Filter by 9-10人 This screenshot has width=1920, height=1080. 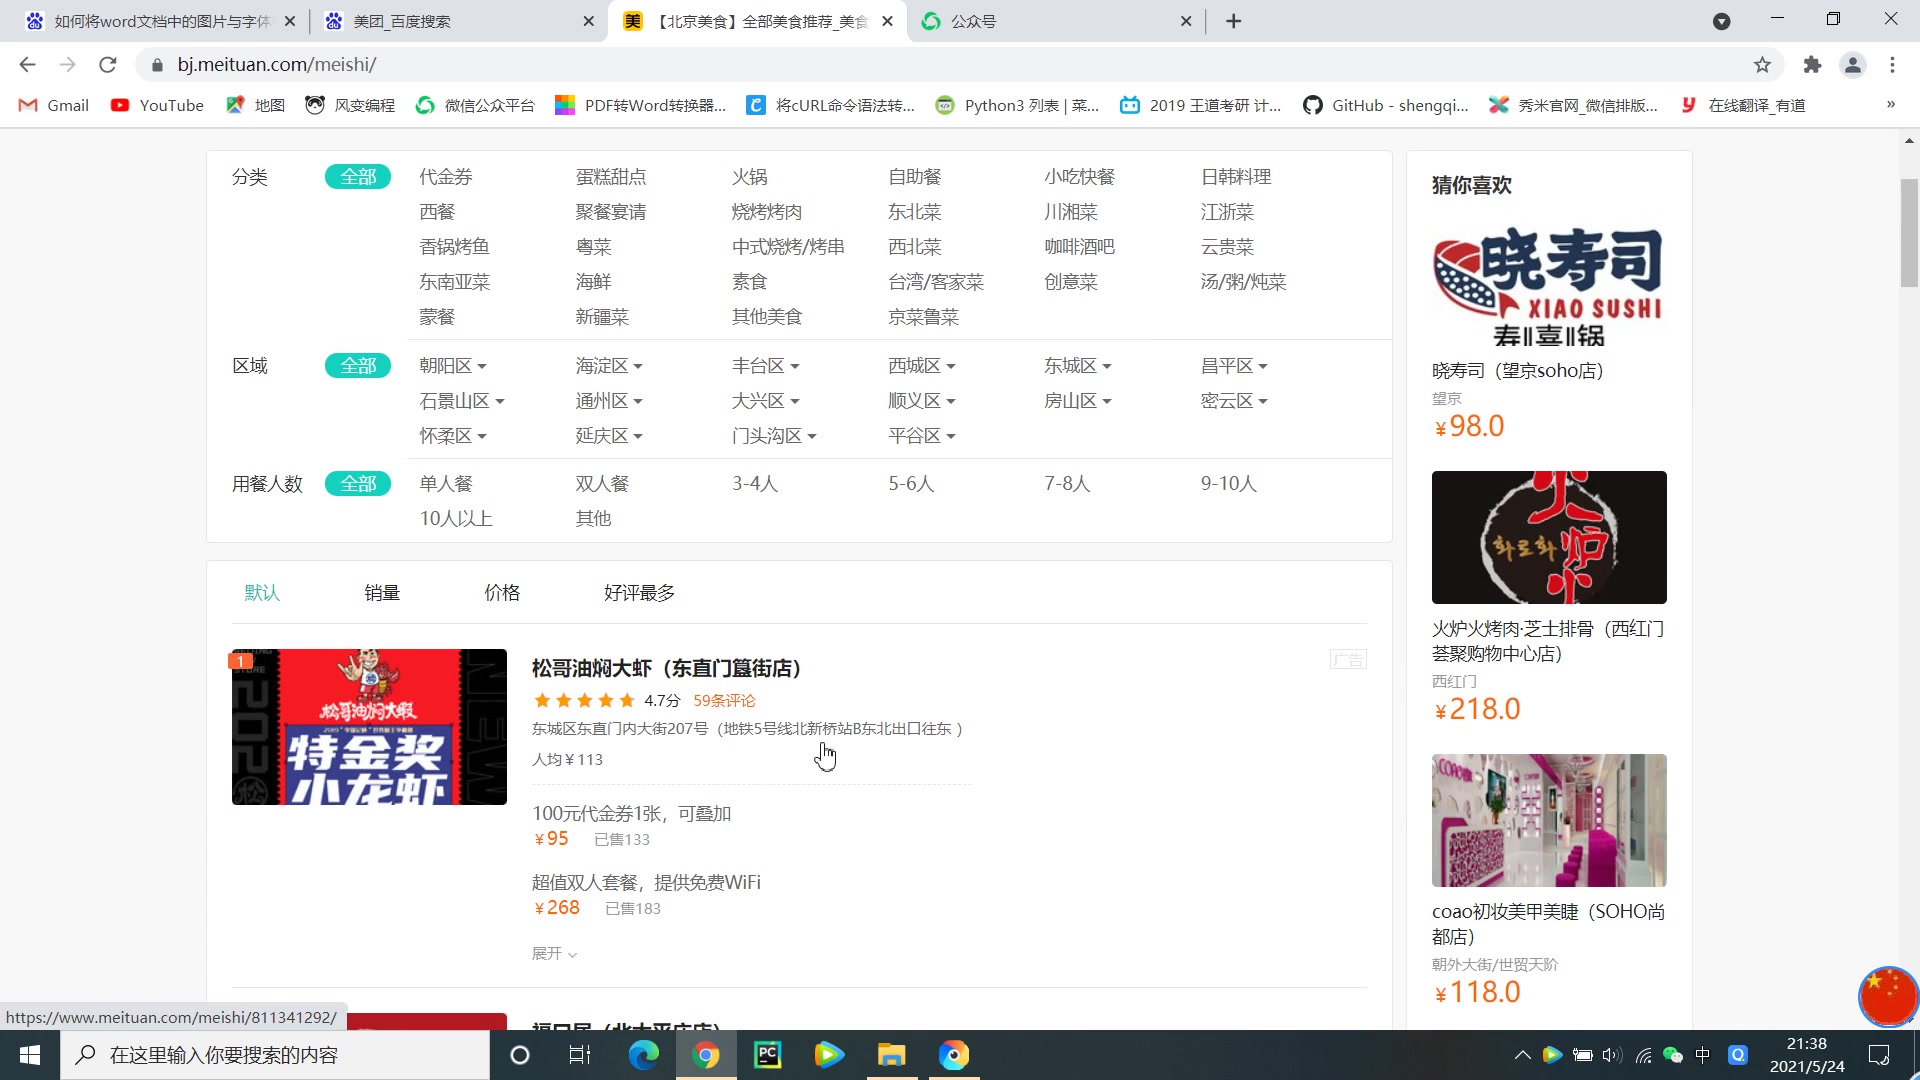tap(1228, 484)
